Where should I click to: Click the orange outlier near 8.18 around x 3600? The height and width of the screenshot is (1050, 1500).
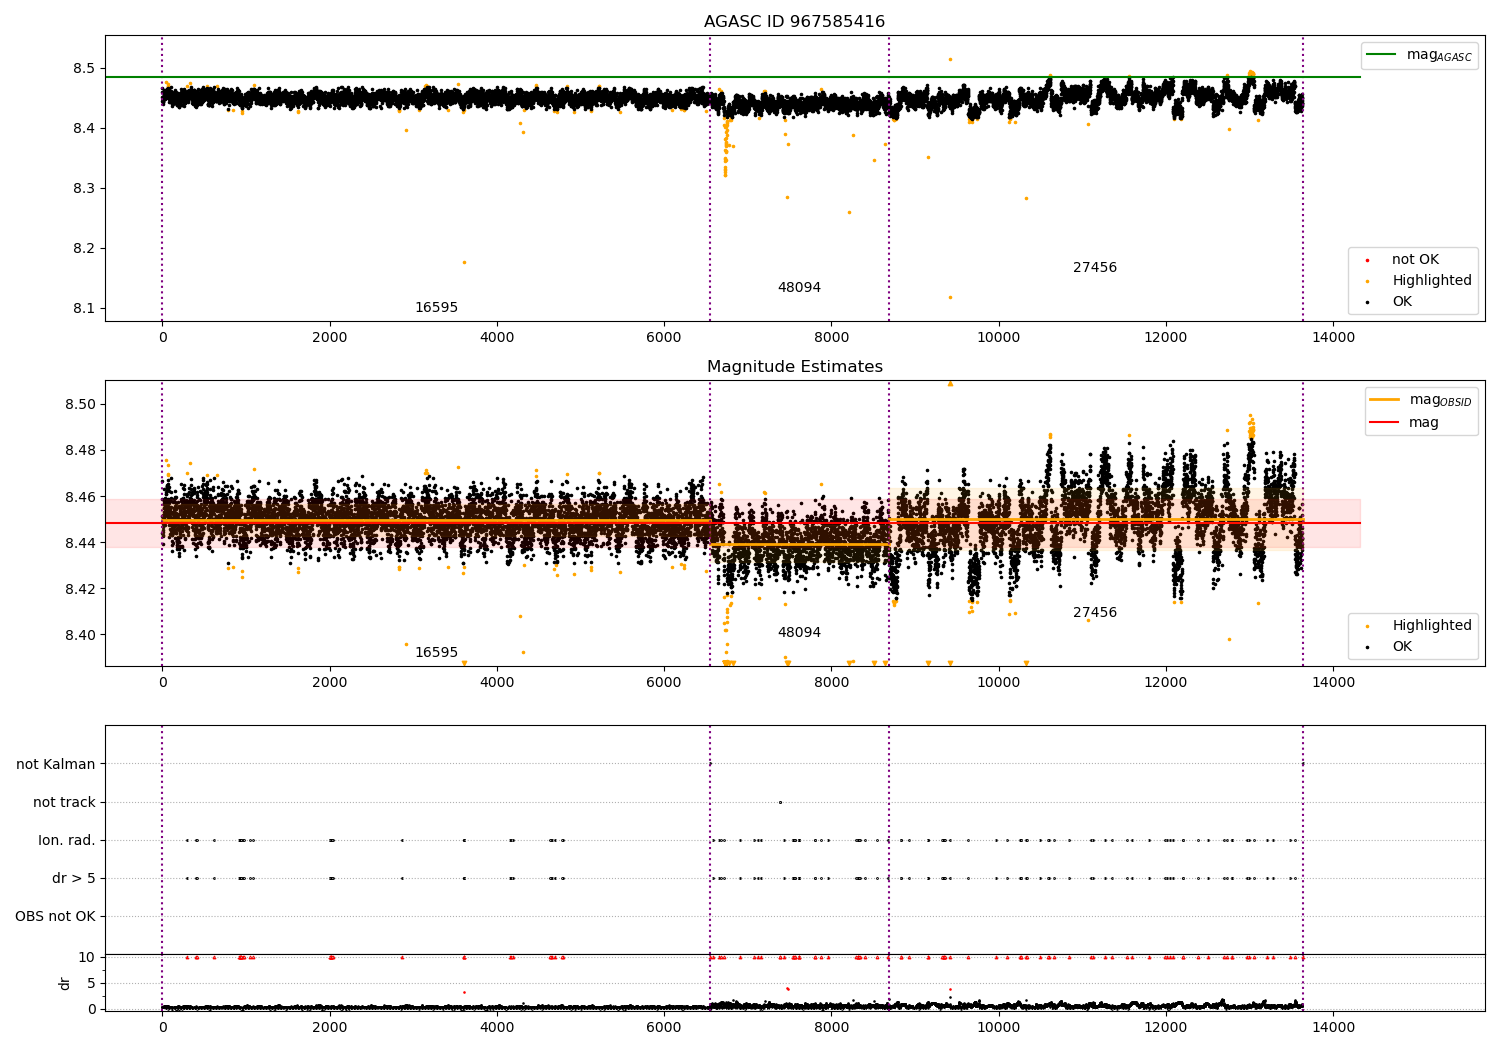pos(464,262)
